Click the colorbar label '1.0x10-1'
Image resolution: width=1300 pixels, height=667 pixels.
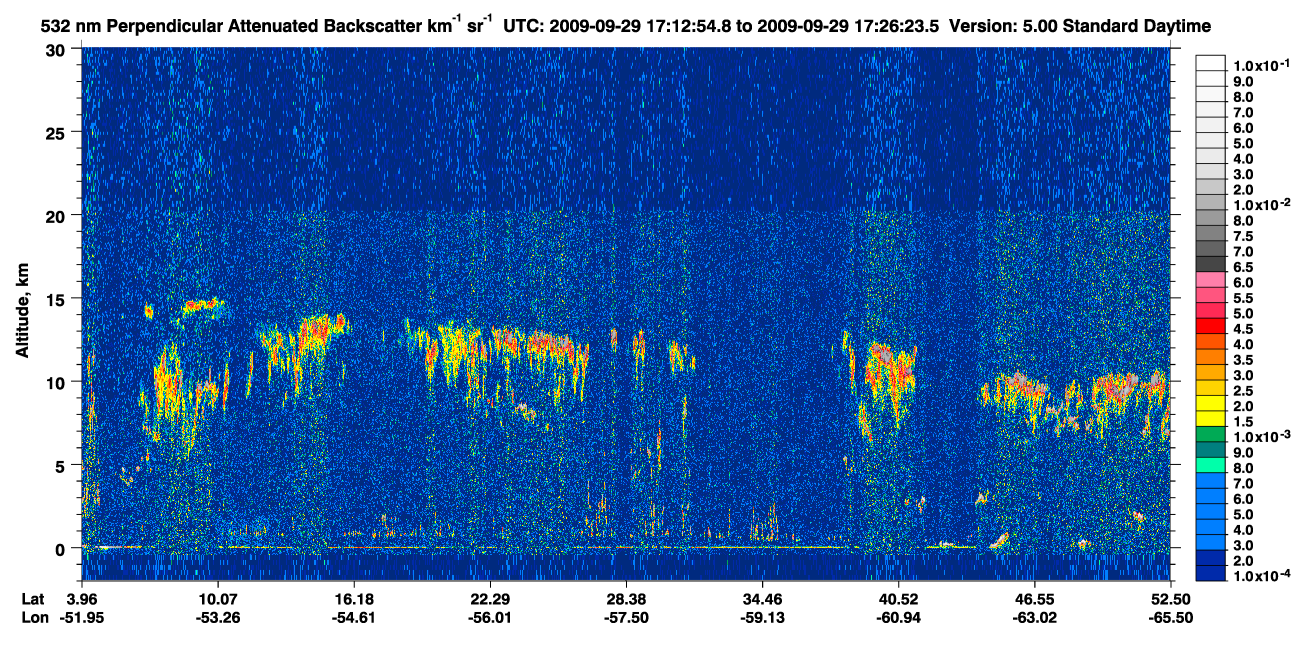pyautogui.click(x=1261, y=64)
